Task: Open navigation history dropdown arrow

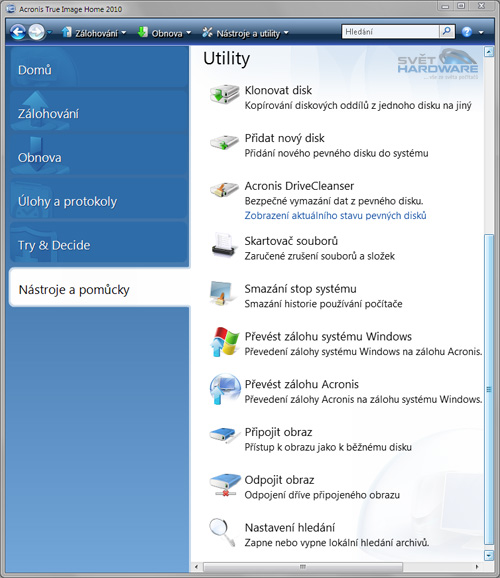Action: 50,33
